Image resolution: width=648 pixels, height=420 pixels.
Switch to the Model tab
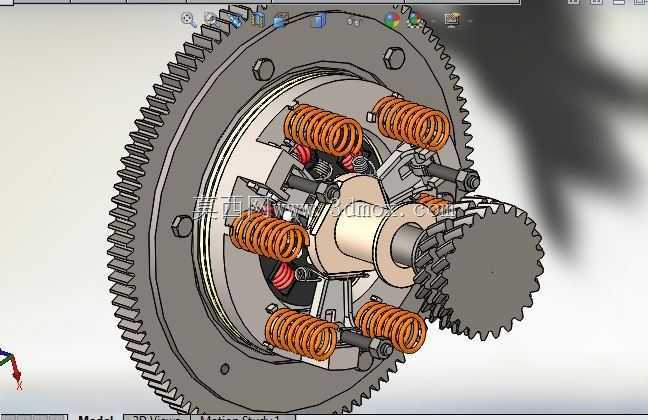(95, 417)
